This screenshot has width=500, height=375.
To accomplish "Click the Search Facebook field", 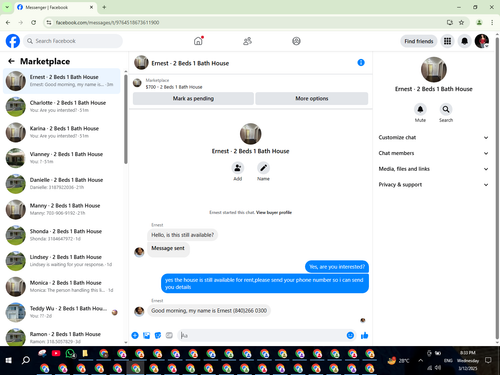I will click(x=73, y=41).
